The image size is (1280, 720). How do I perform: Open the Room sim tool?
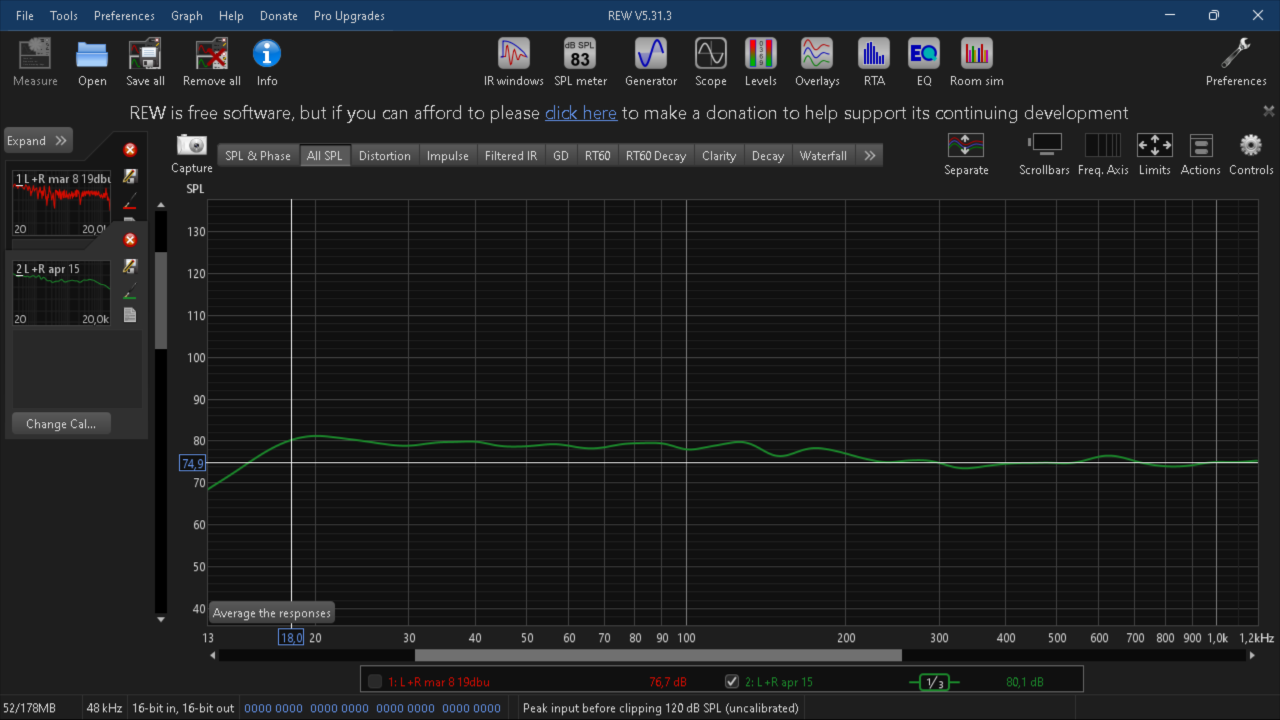pos(977,62)
